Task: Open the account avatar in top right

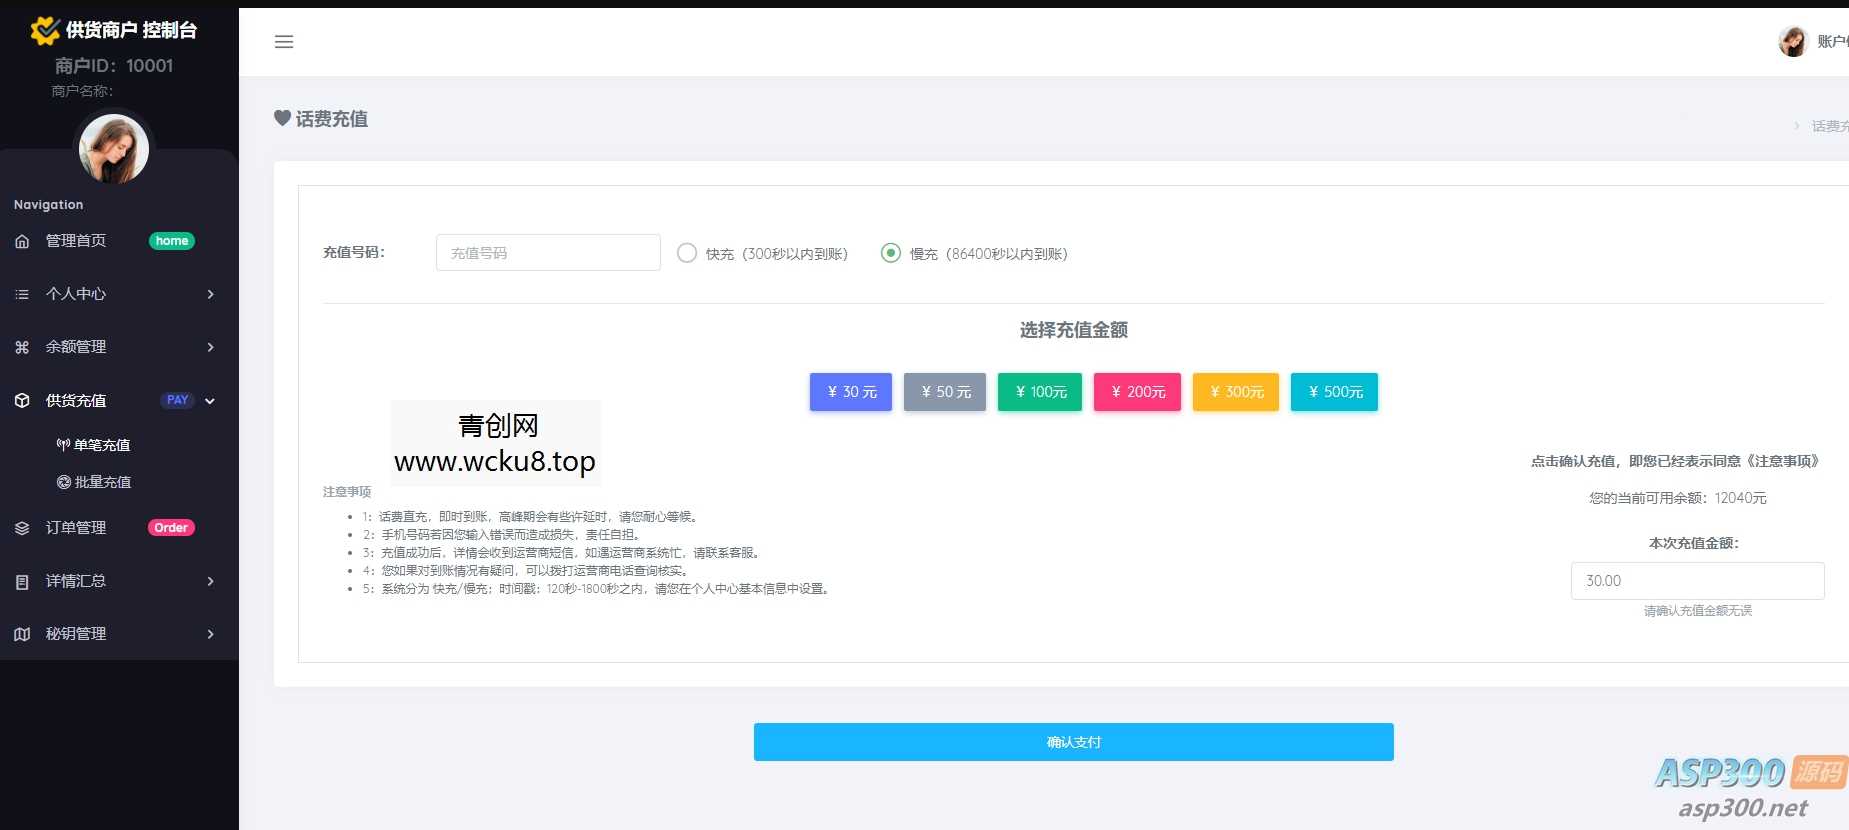Action: (x=1793, y=42)
